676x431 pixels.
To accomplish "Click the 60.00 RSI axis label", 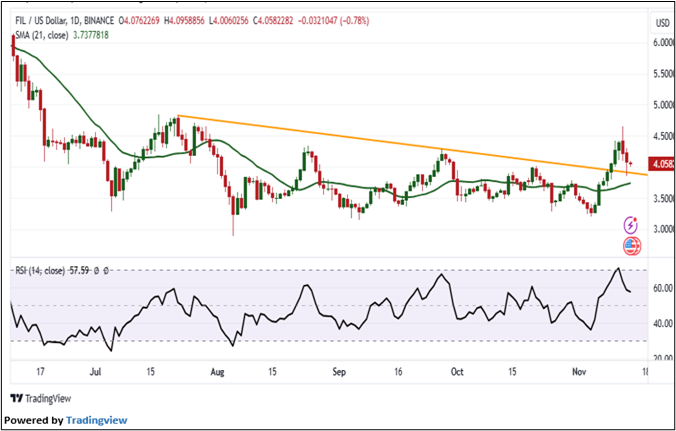I will click(663, 288).
